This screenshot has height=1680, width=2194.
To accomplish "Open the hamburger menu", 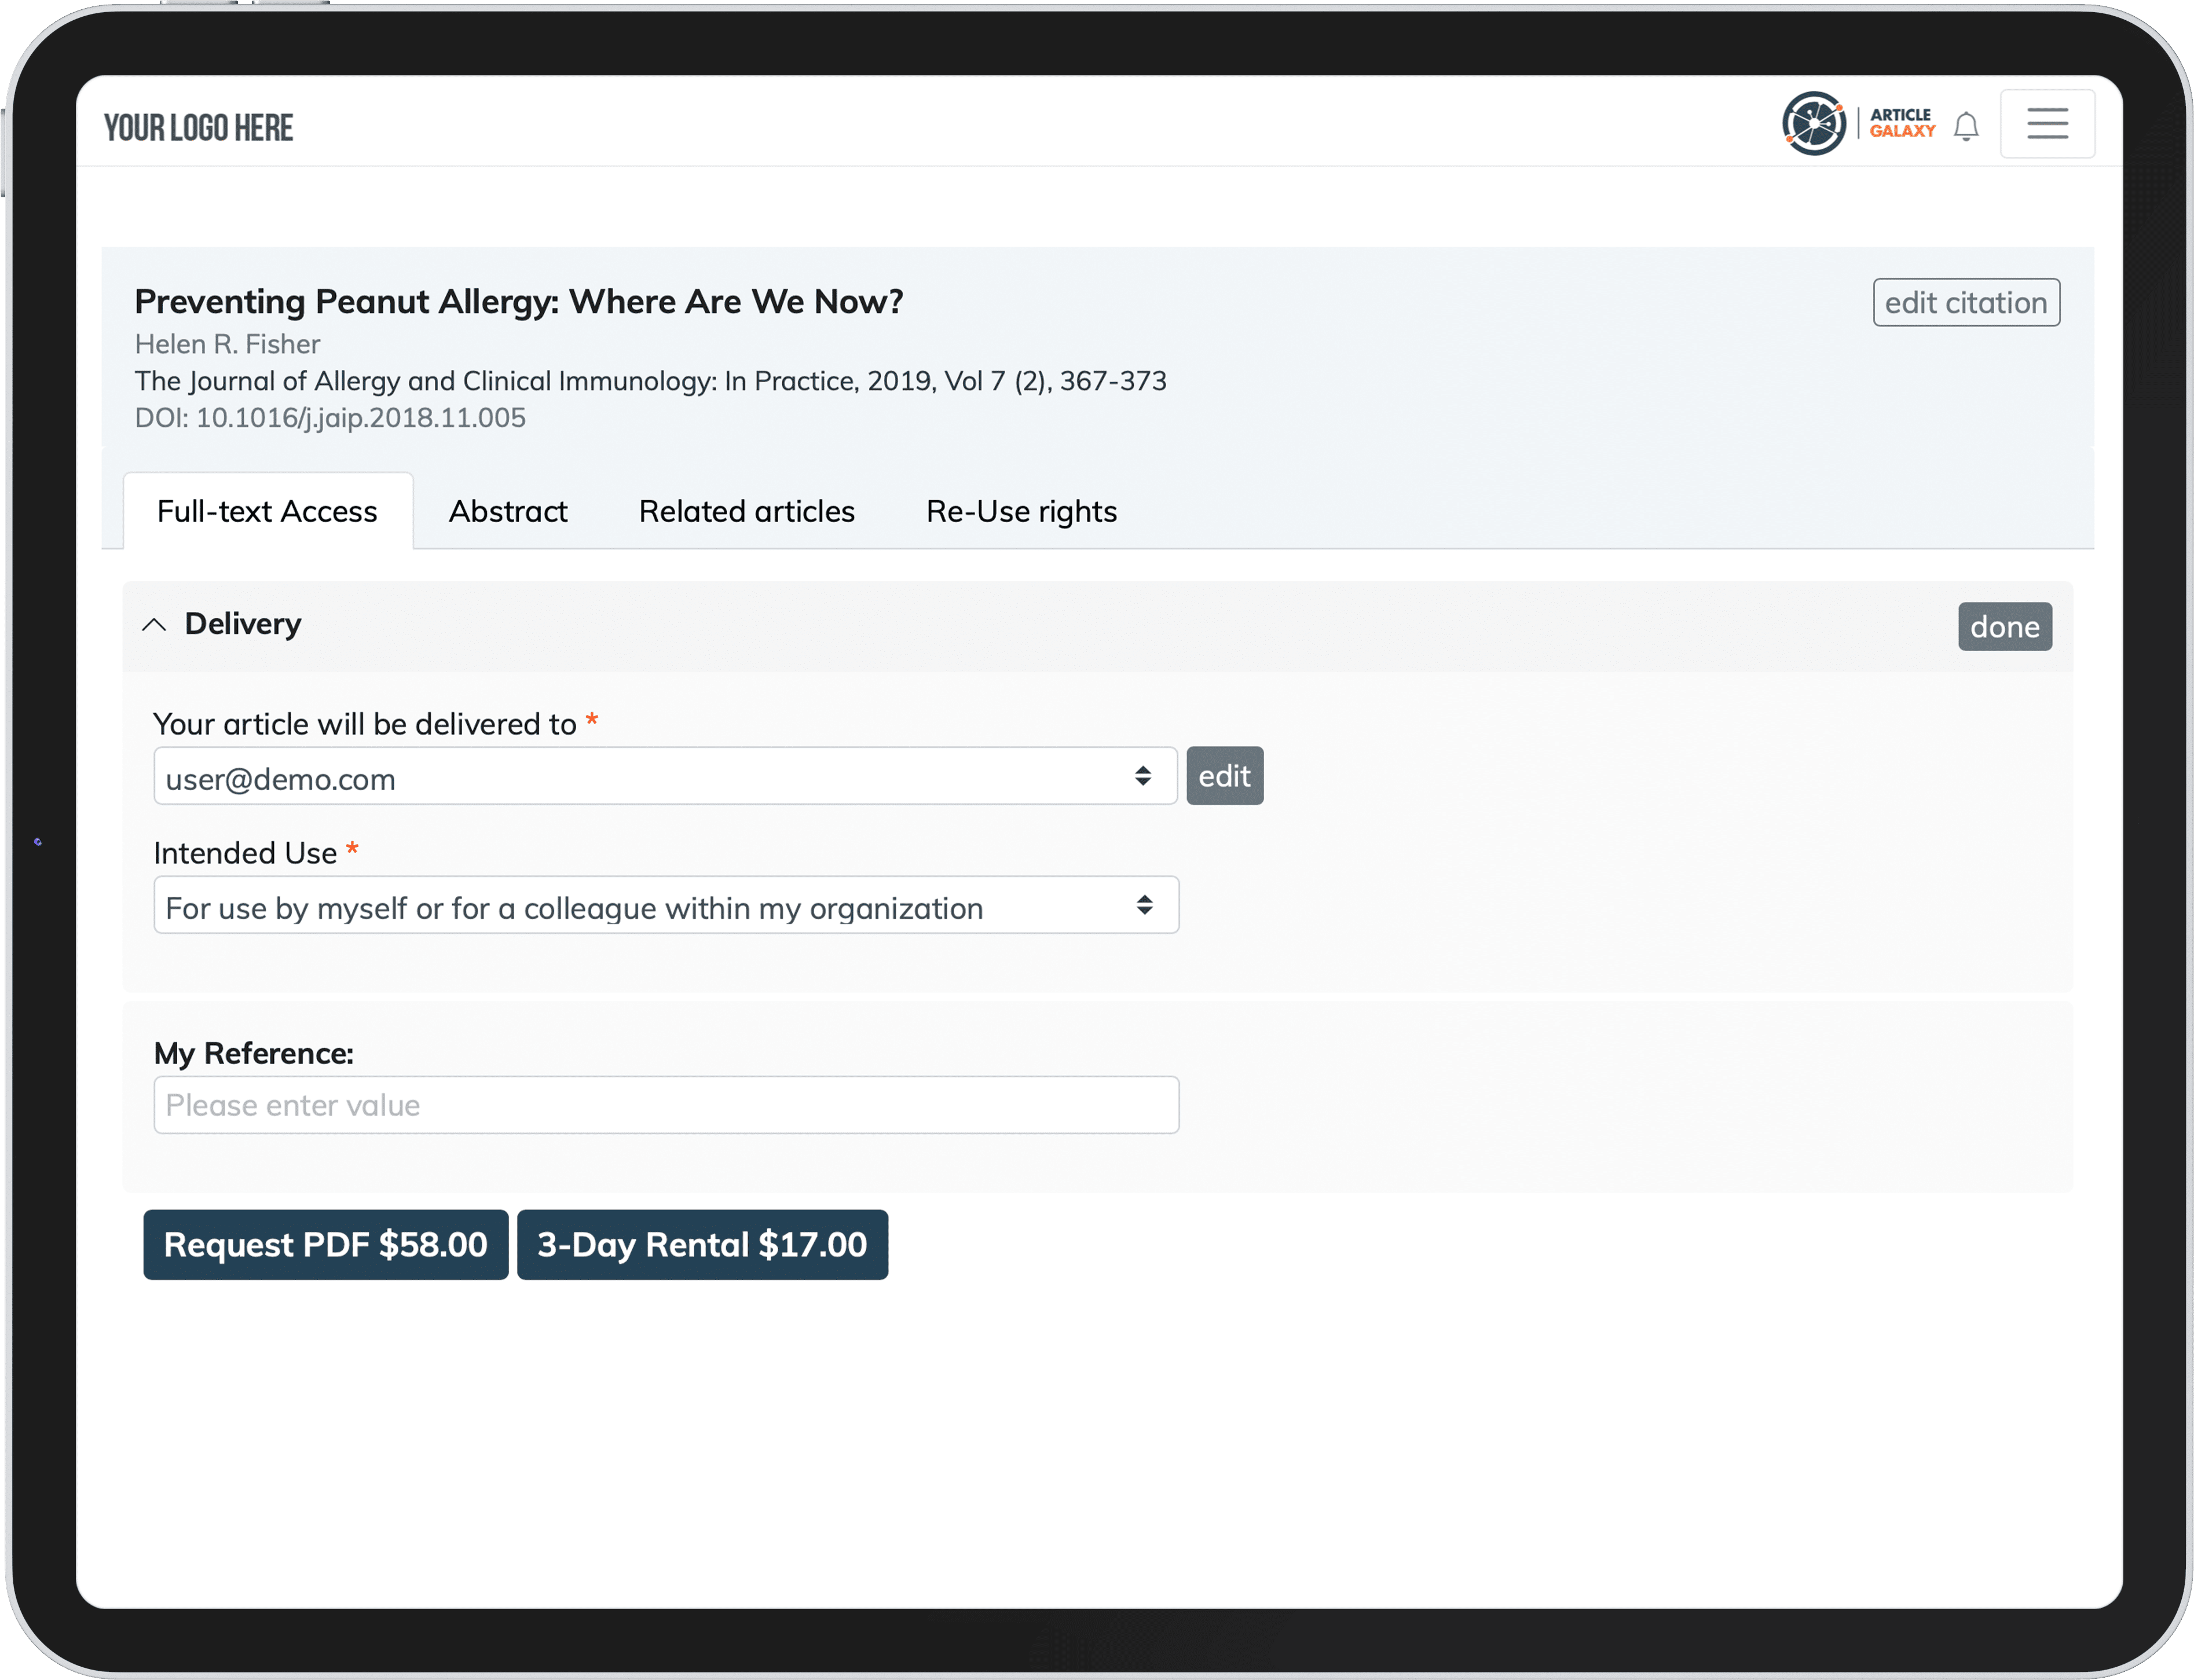I will point(2046,124).
